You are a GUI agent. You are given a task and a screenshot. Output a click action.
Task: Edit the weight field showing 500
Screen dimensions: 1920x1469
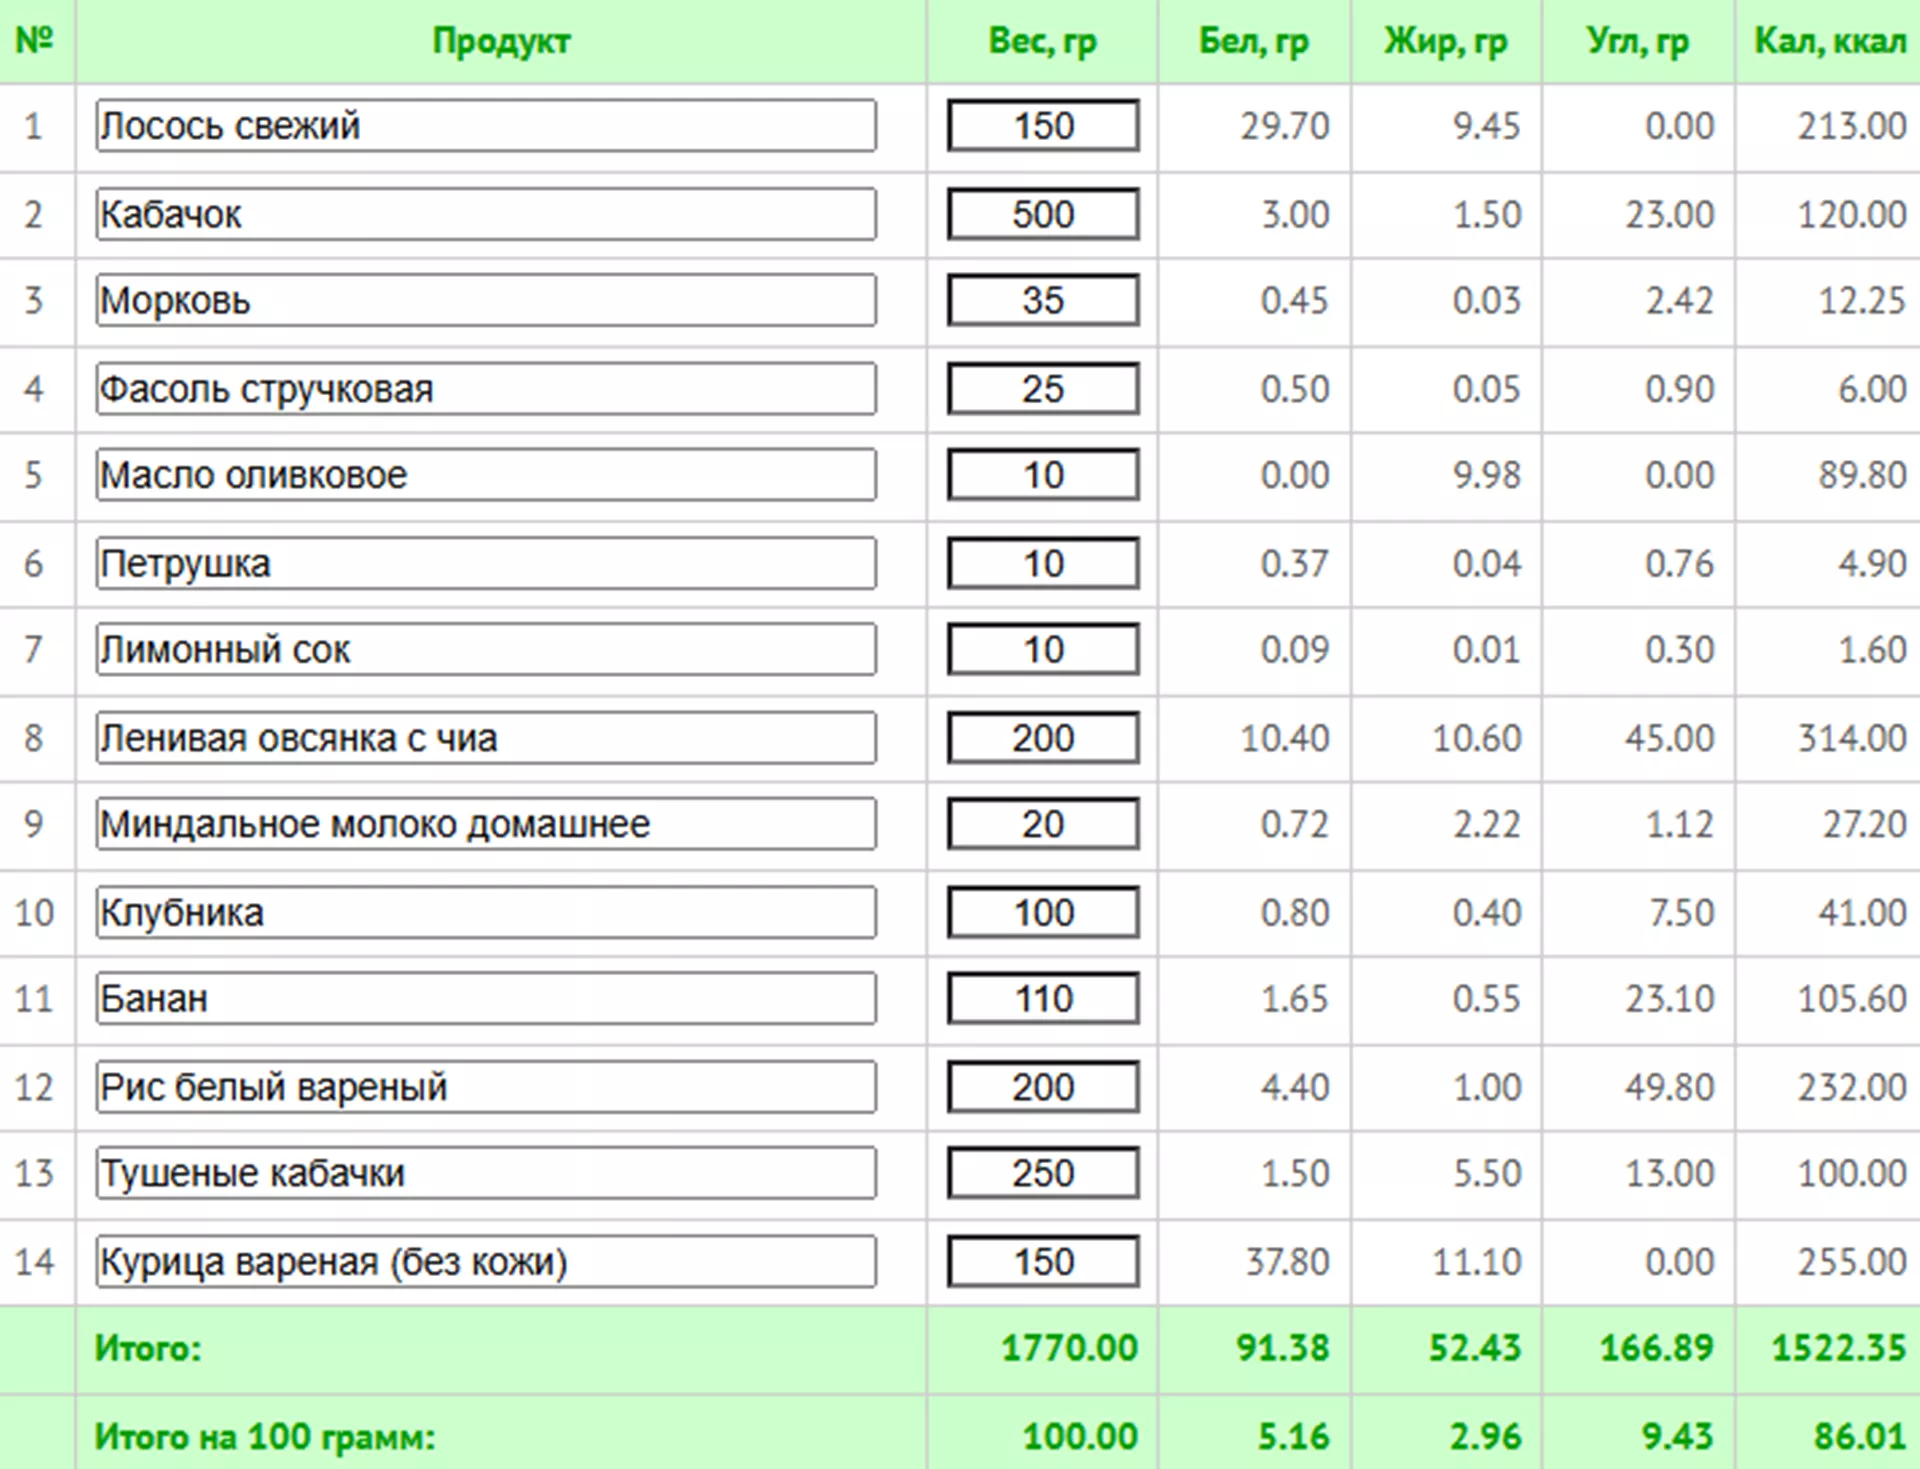(1043, 214)
